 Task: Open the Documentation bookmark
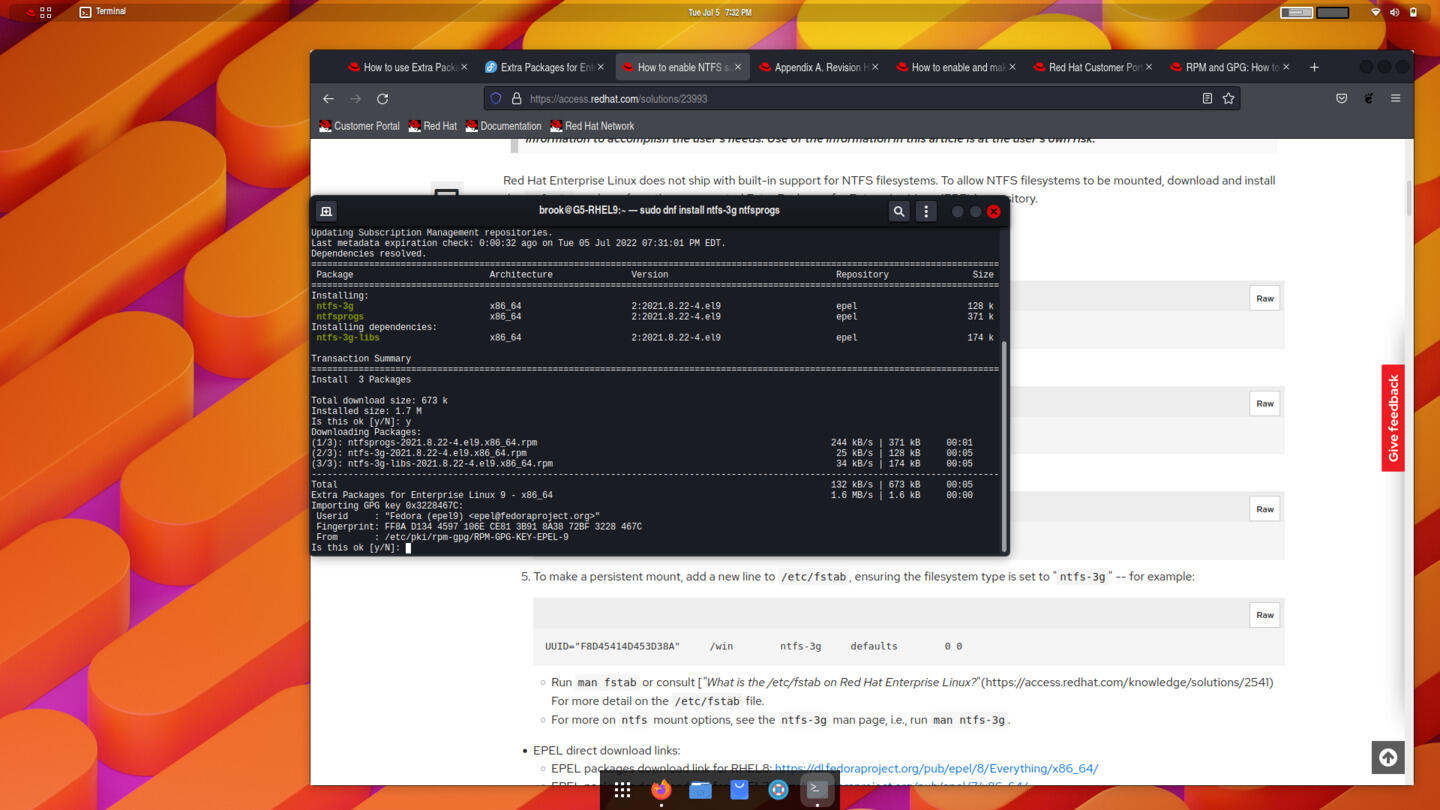[503, 126]
